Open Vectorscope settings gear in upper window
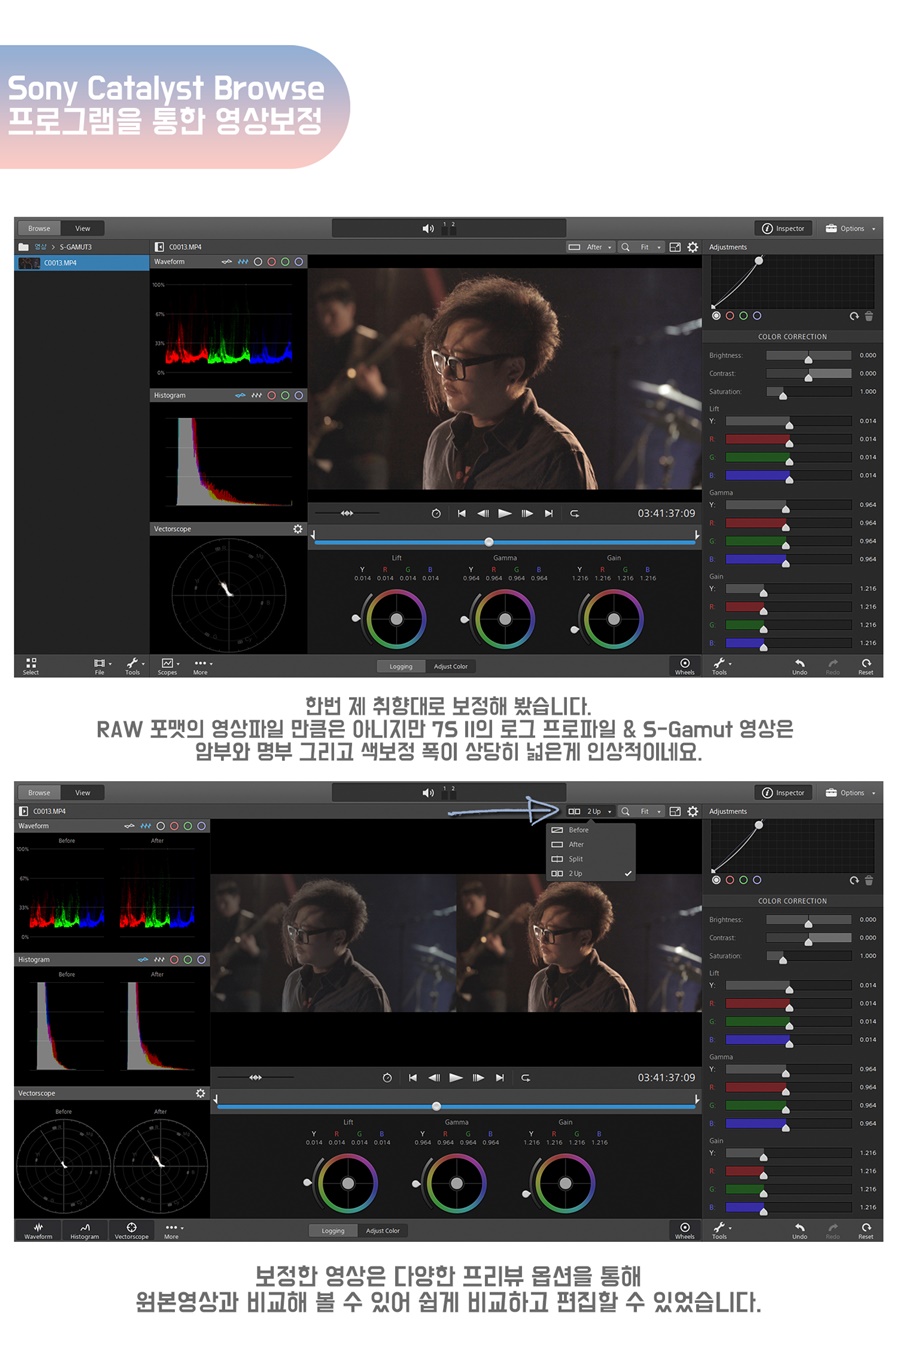Screen dimensions: 900x1350 click(x=297, y=529)
